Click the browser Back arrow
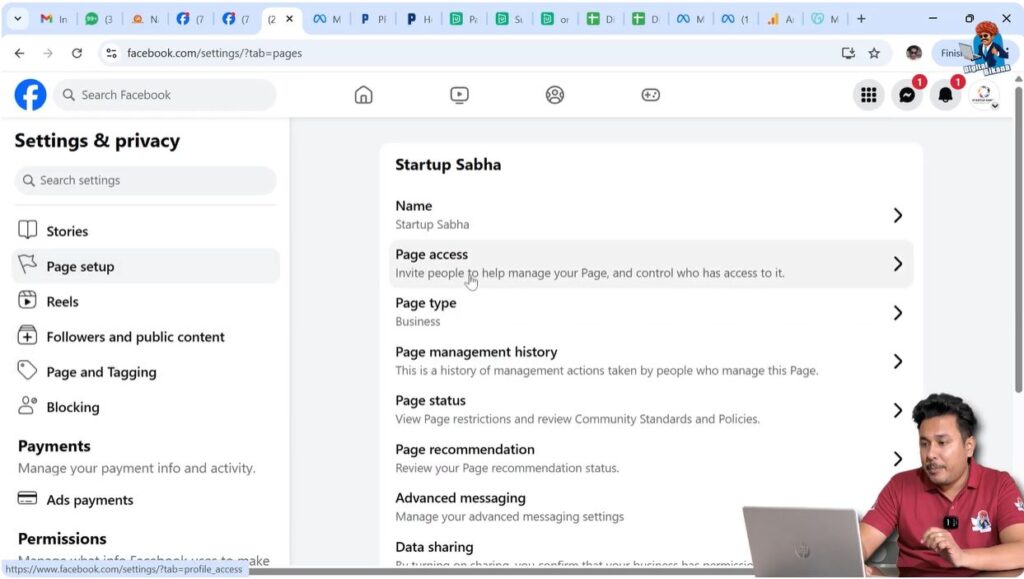This screenshot has height=579, width=1024. 20,54
